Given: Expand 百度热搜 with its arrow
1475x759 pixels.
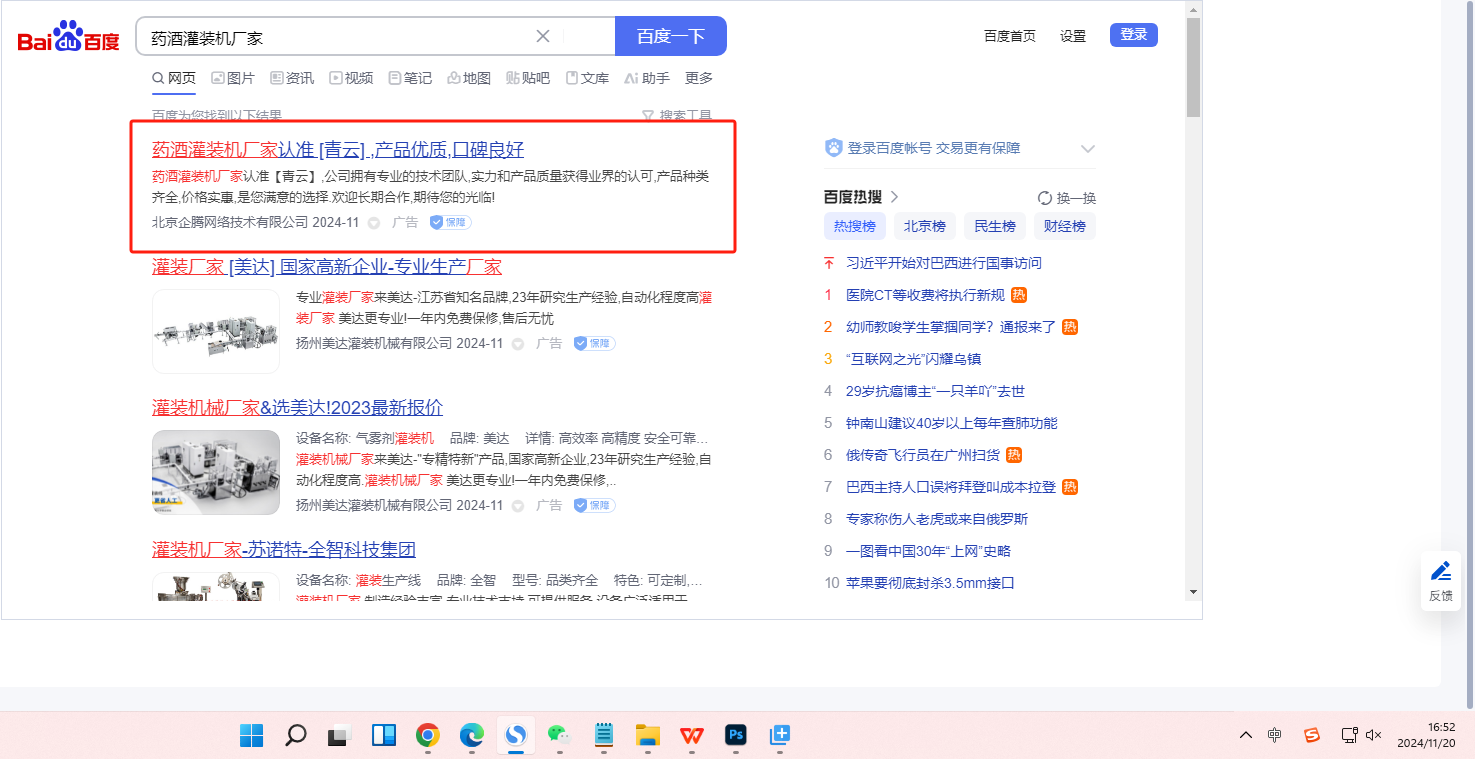Looking at the screenshot, I should pos(895,197).
